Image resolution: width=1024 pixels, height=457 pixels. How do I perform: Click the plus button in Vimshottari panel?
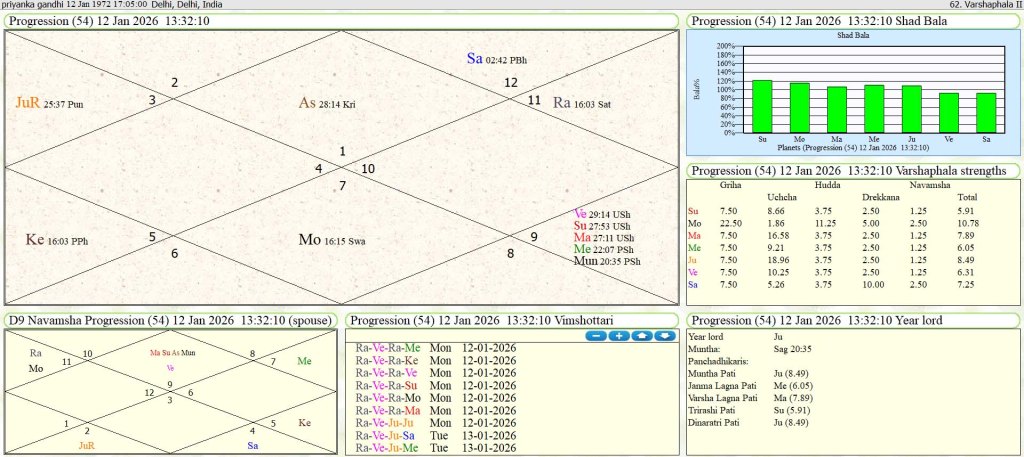click(618, 335)
